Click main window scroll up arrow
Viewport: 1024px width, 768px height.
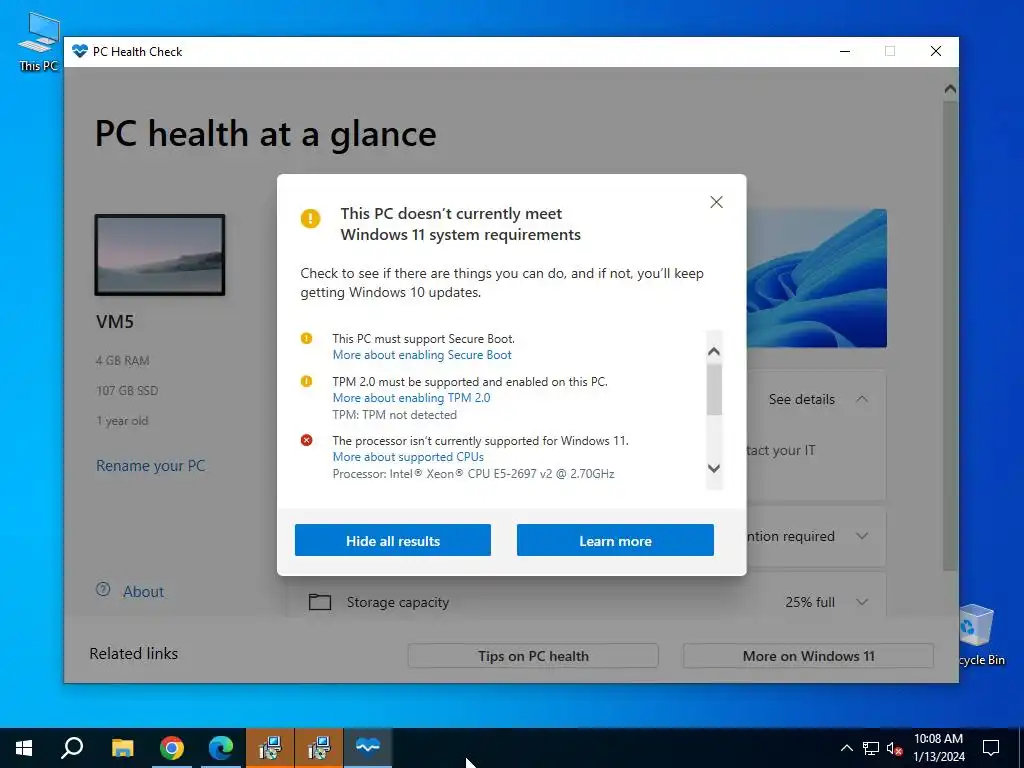[950, 89]
